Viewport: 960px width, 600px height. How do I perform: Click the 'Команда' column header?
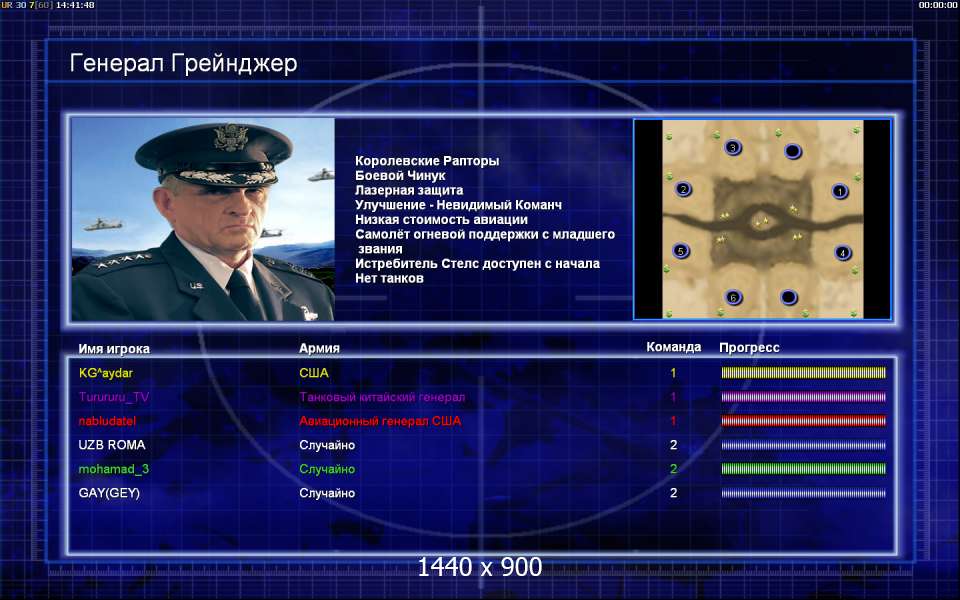[673, 347]
